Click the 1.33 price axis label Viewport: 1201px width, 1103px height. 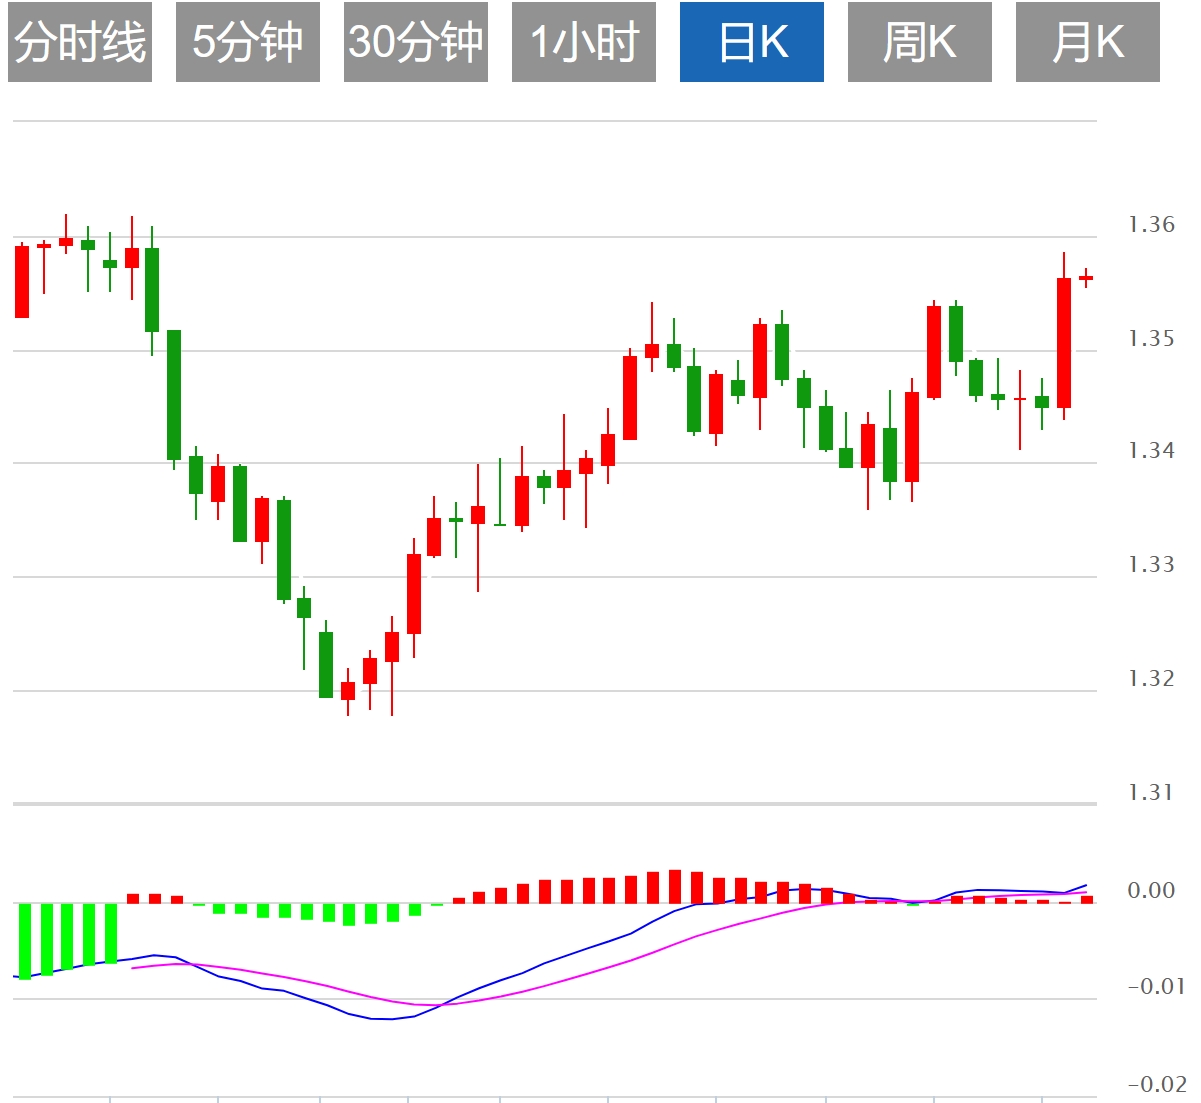[x=1151, y=565]
